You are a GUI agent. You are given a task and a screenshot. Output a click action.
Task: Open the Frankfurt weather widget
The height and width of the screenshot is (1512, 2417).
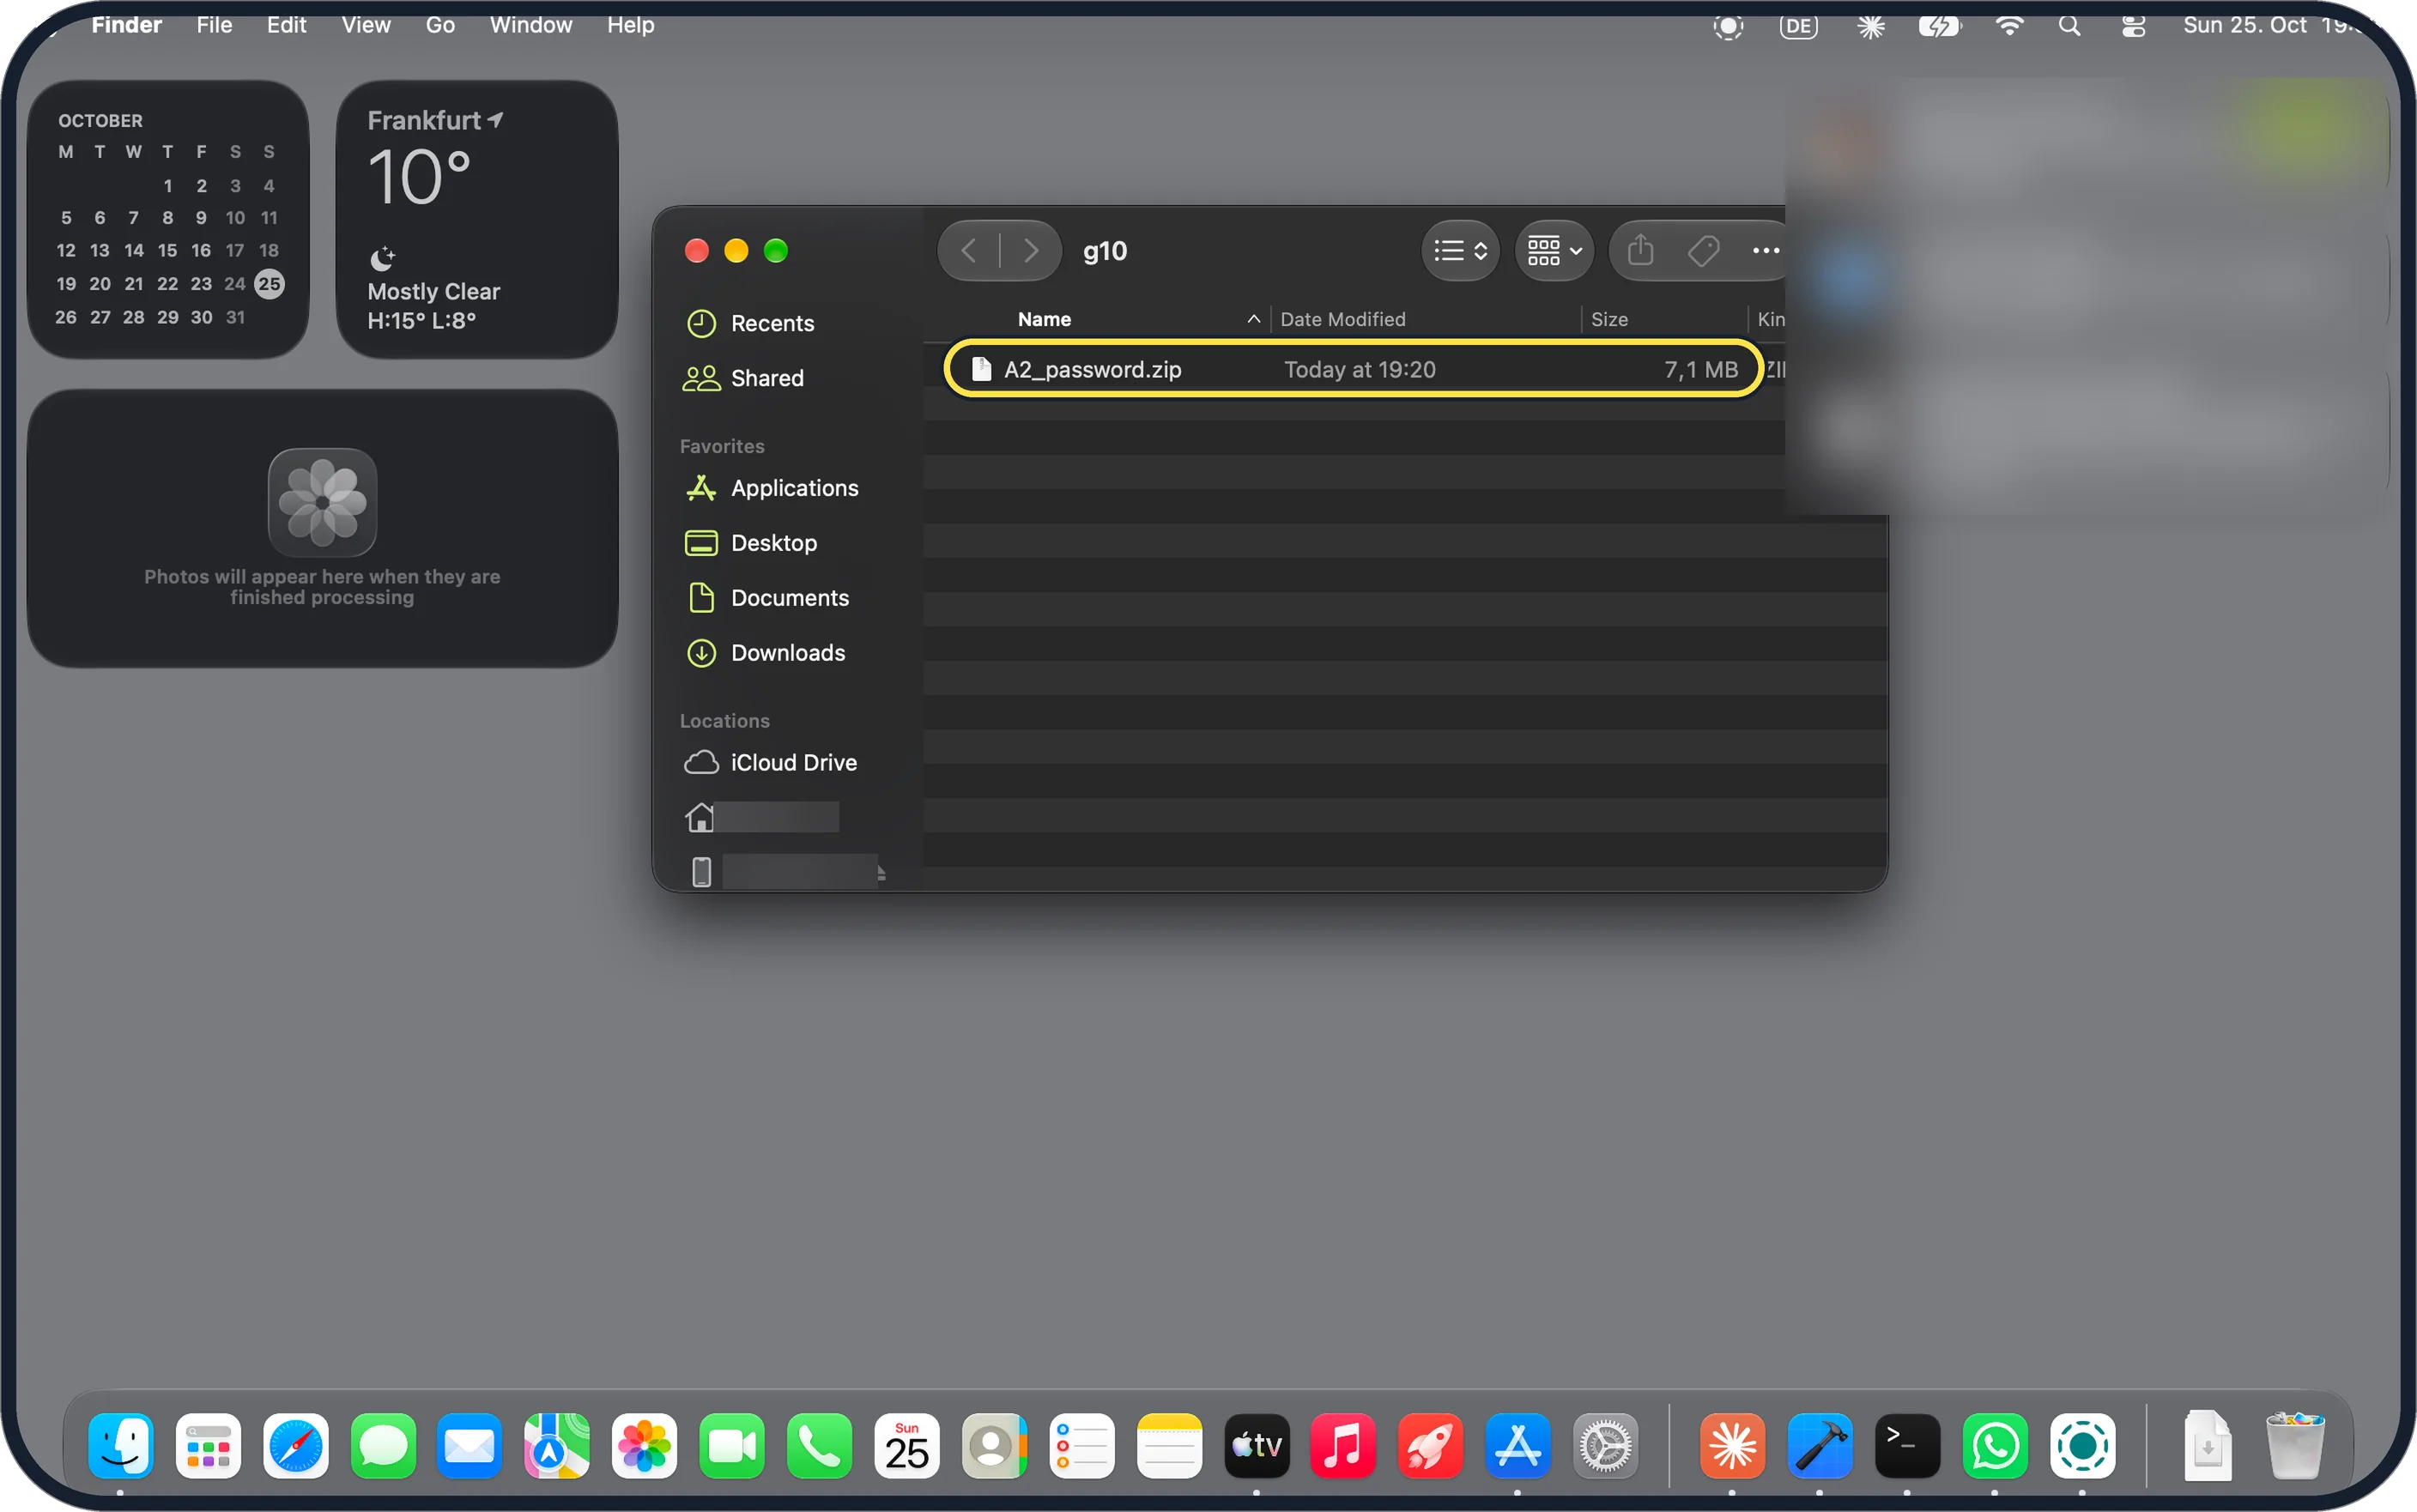coord(476,219)
